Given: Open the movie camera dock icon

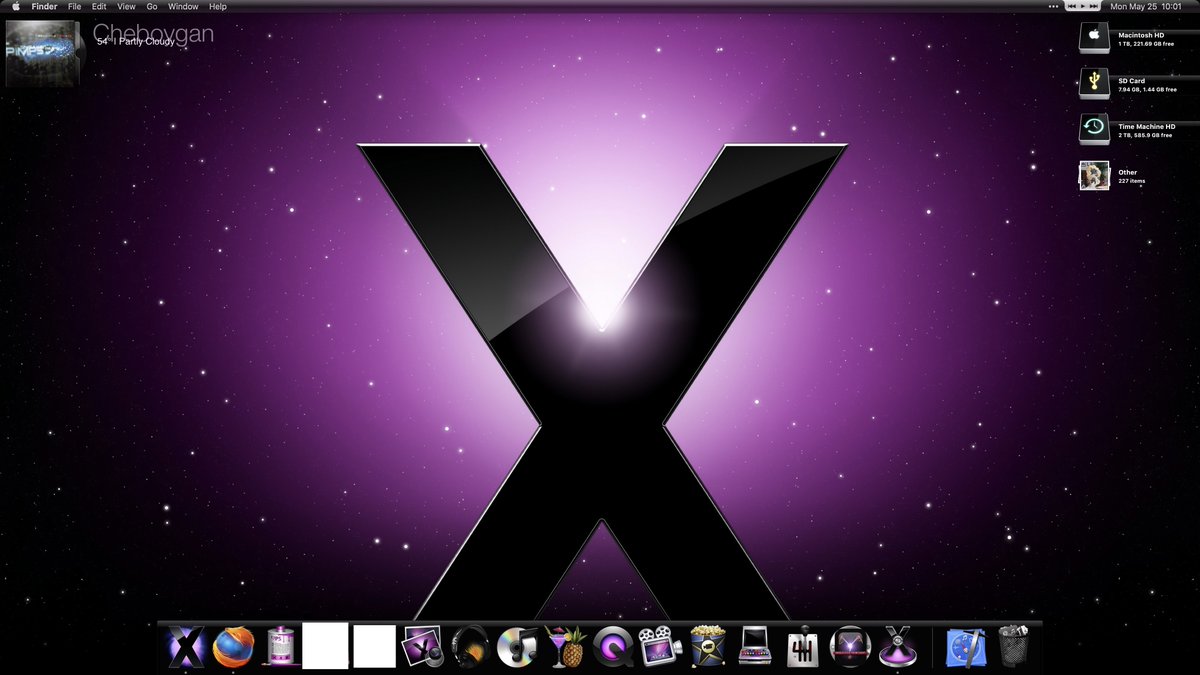Looking at the screenshot, I should click(659, 646).
